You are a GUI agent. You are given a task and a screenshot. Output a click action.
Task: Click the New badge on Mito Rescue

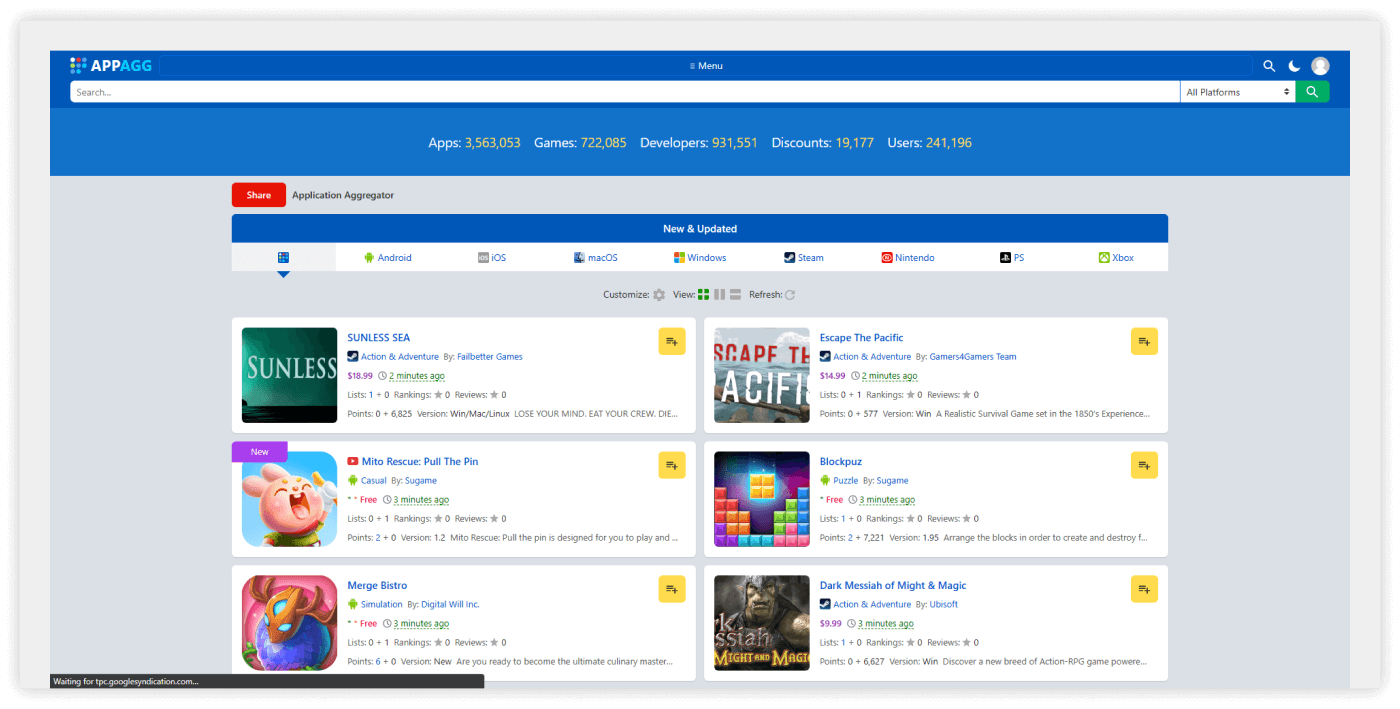(x=260, y=452)
